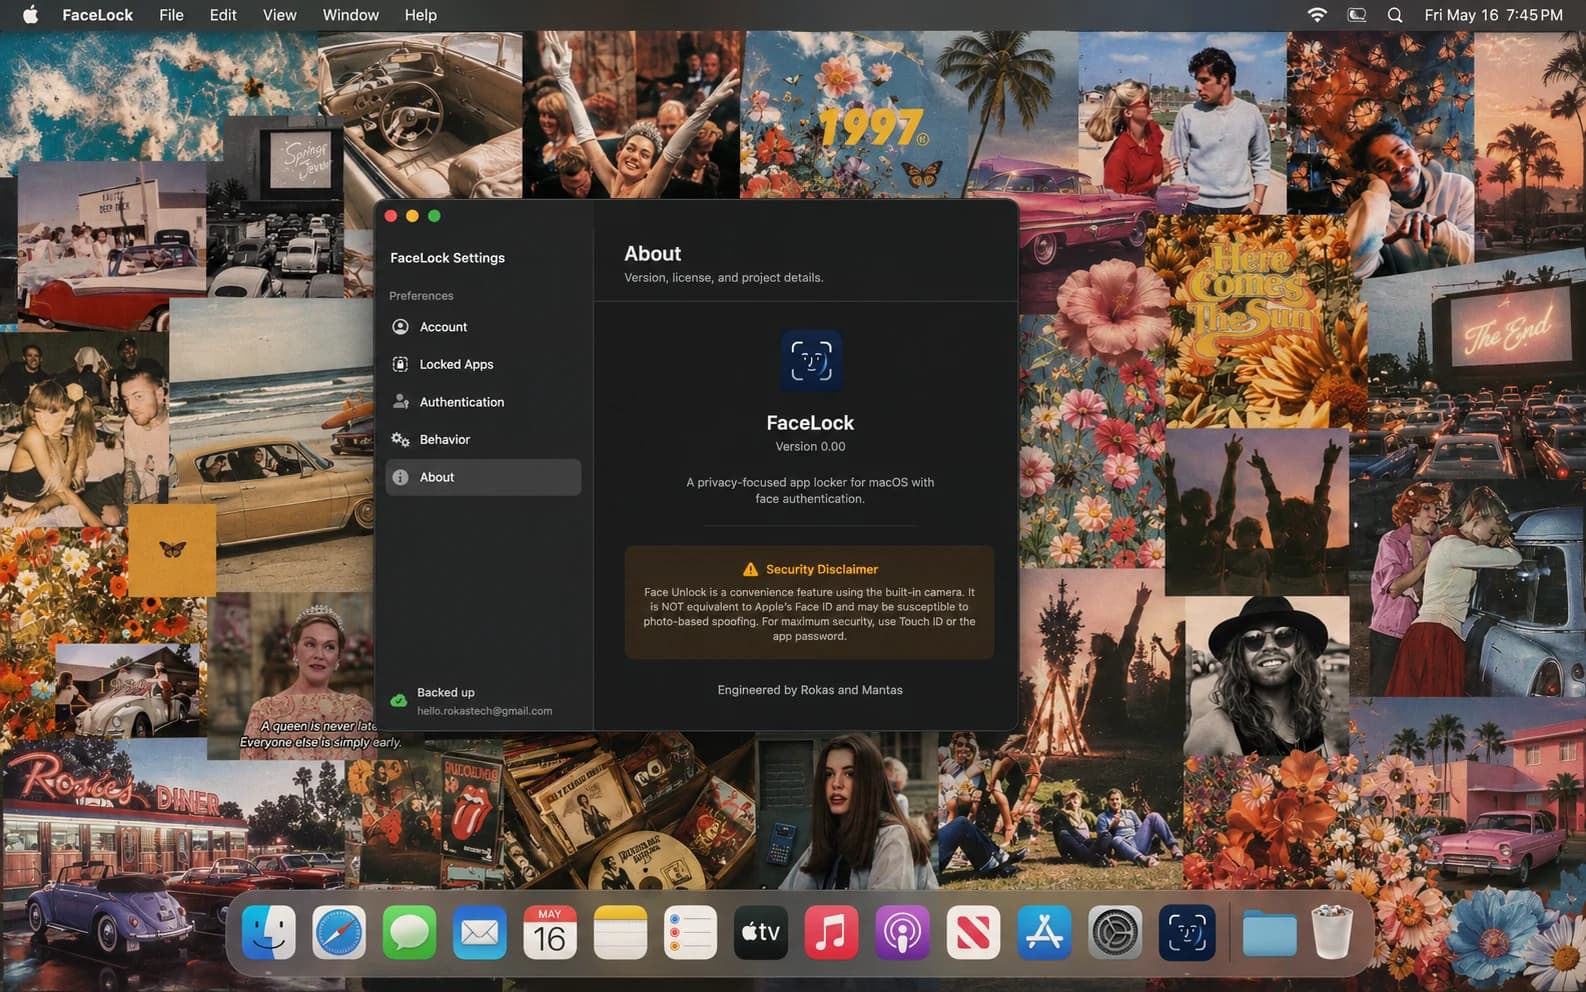Open the News app in Dock

tap(973, 933)
